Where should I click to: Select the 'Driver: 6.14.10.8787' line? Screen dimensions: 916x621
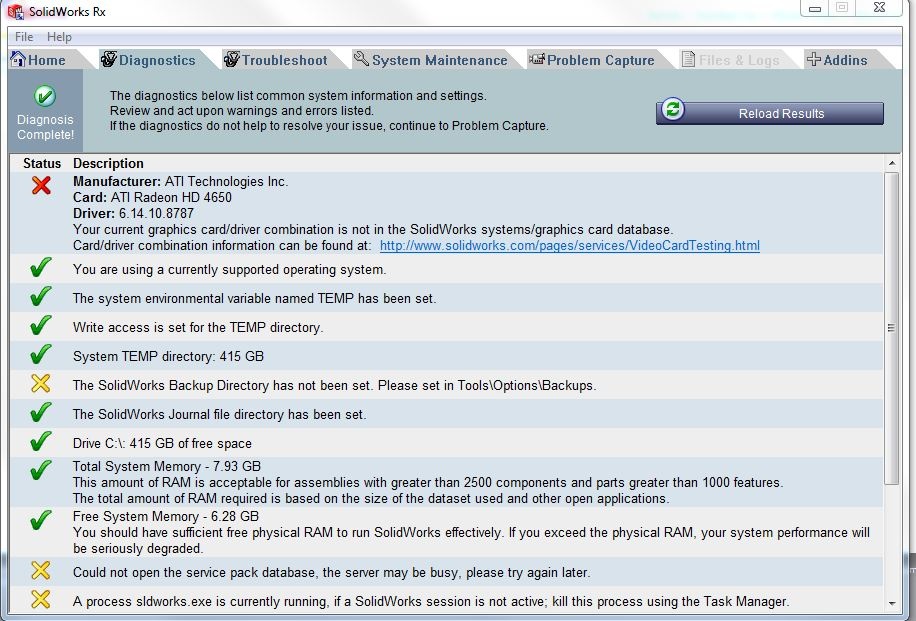pos(133,213)
